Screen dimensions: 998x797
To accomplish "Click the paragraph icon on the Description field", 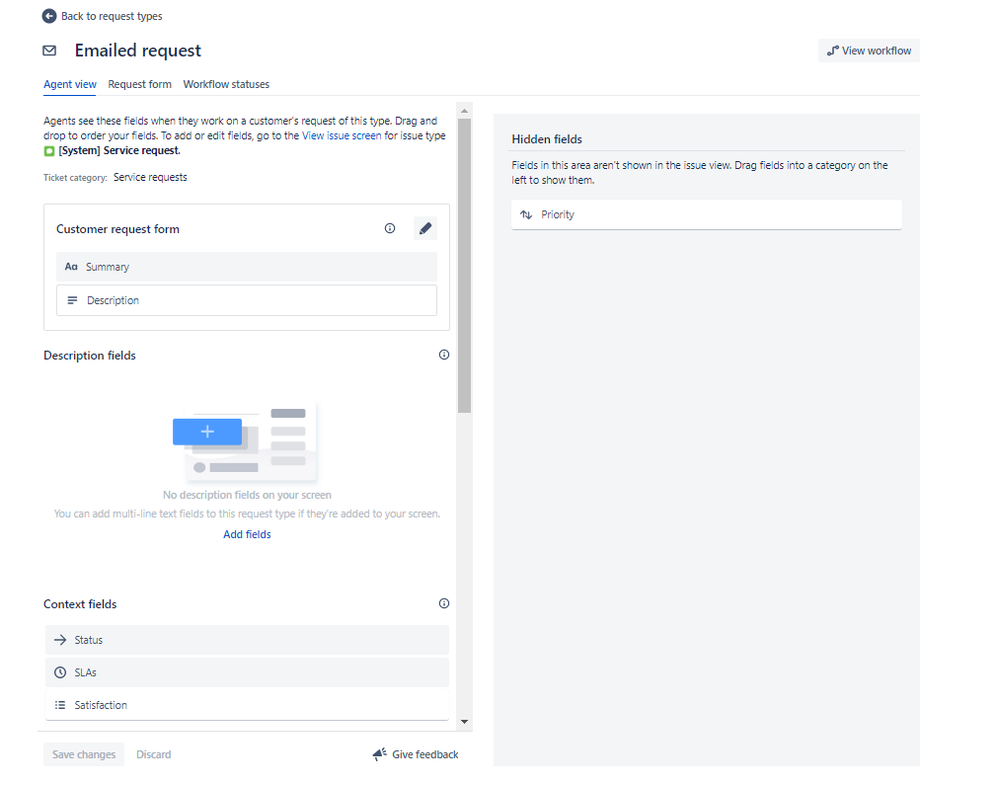I will (x=73, y=300).
